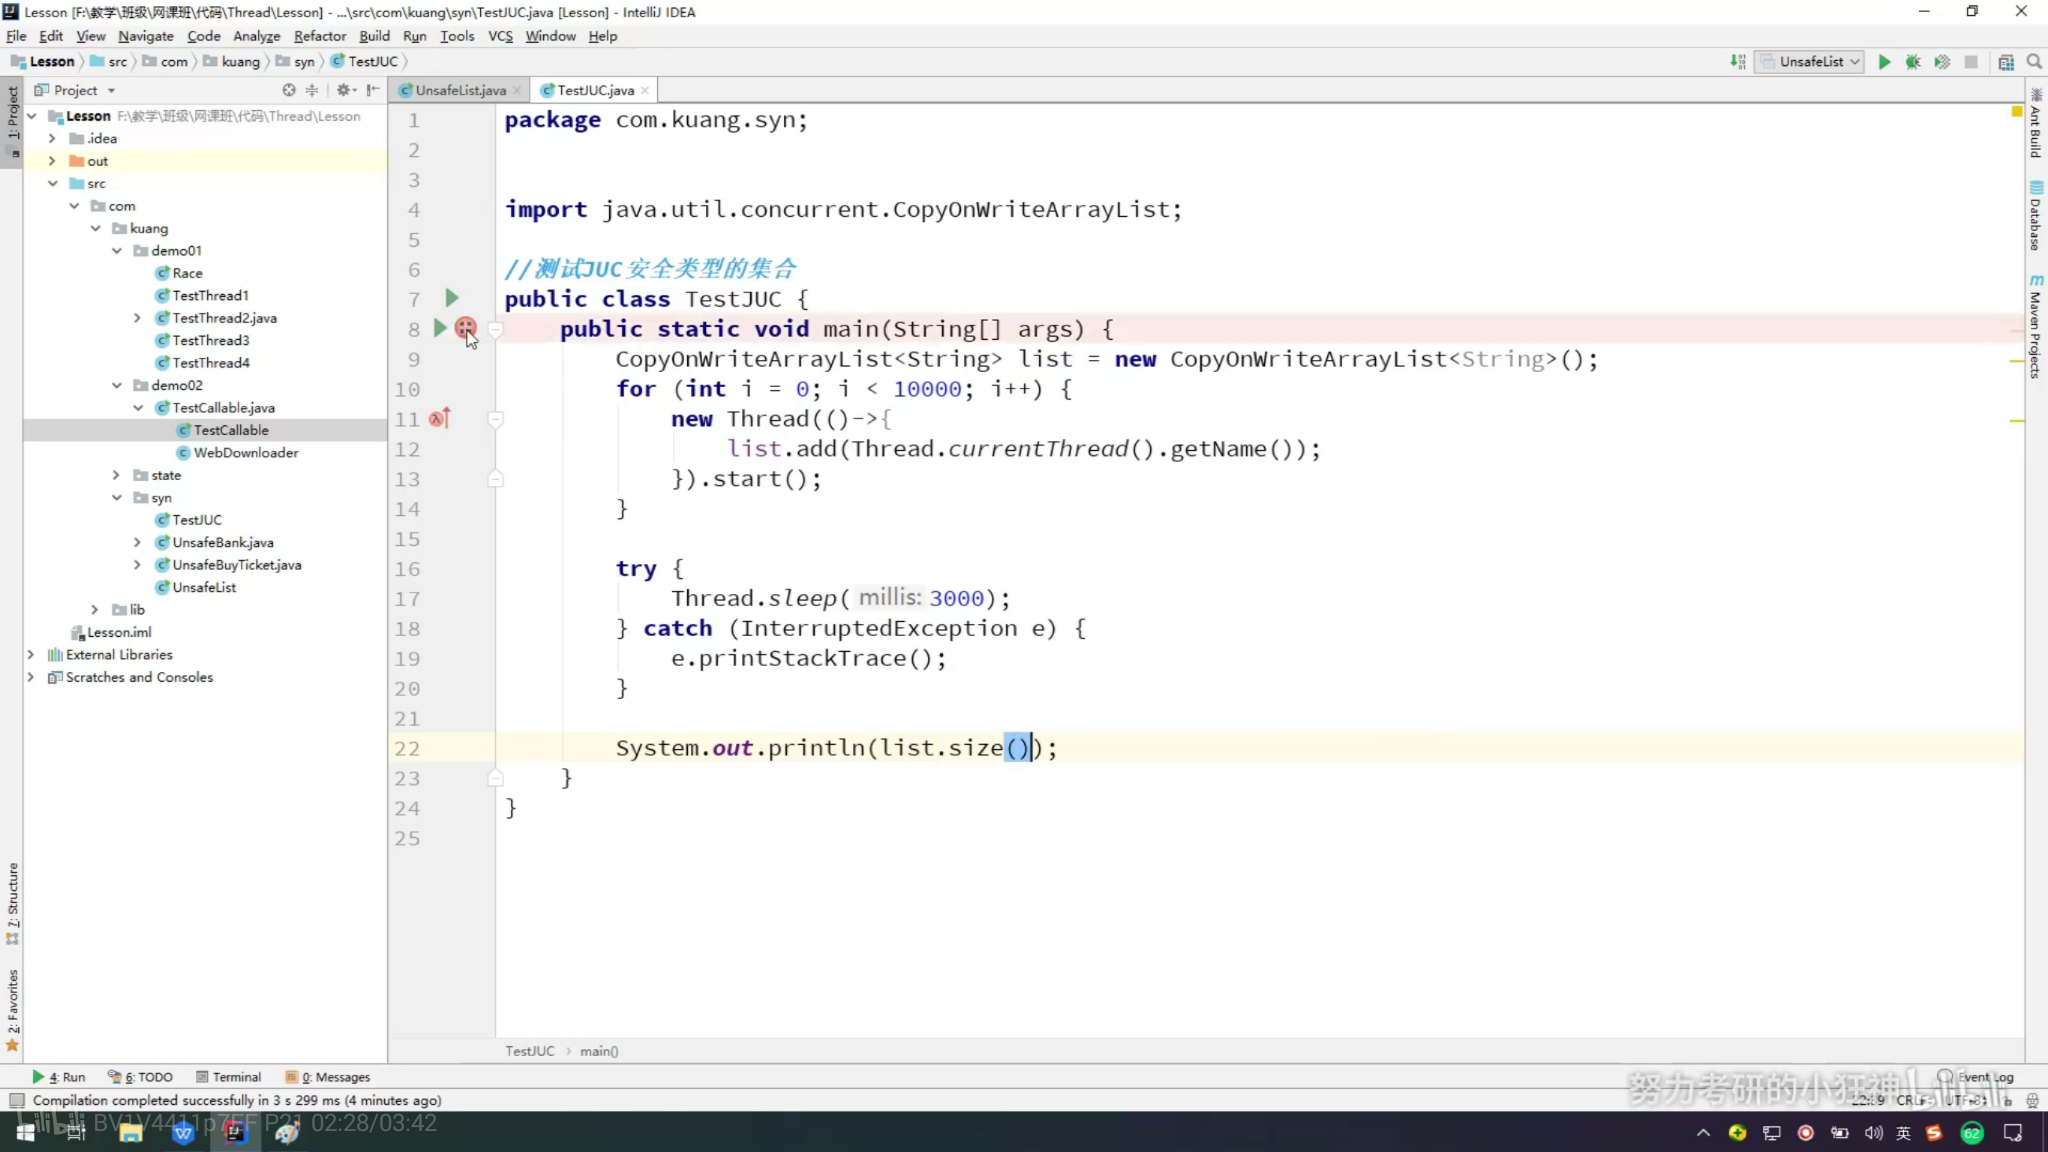Switch to IntelliJ IDEA in the taskbar
2048x1152 pixels.
coord(234,1132)
